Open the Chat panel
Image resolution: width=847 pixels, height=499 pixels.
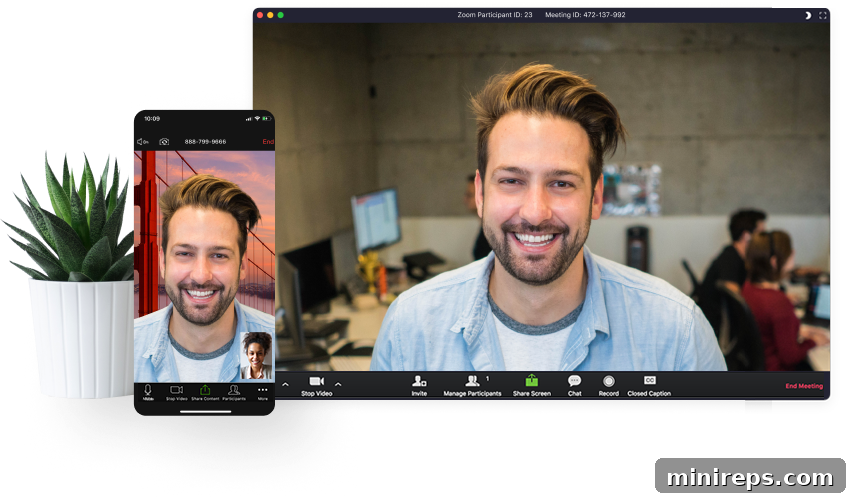pyautogui.click(x=574, y=386)
